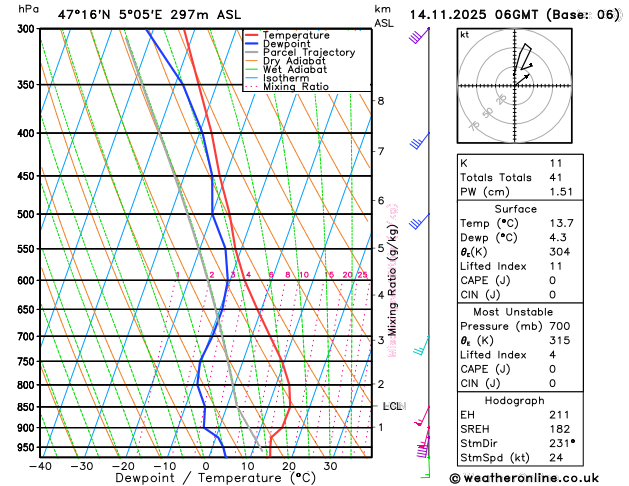The width and height of the screenshot is (629, 486).
Task: Click the purple wind barb at 300 hPa
Action: [x=419, y=36]
